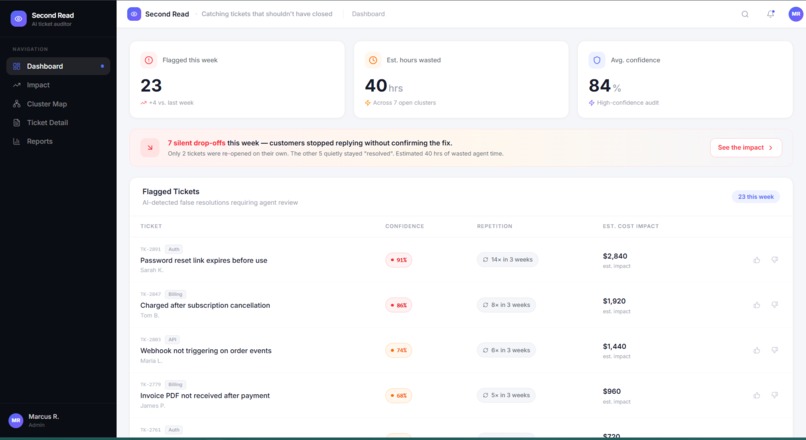Open ticket Password reset link expires before use
Viewport: 806px width, 440px height.
coord(204,261)
